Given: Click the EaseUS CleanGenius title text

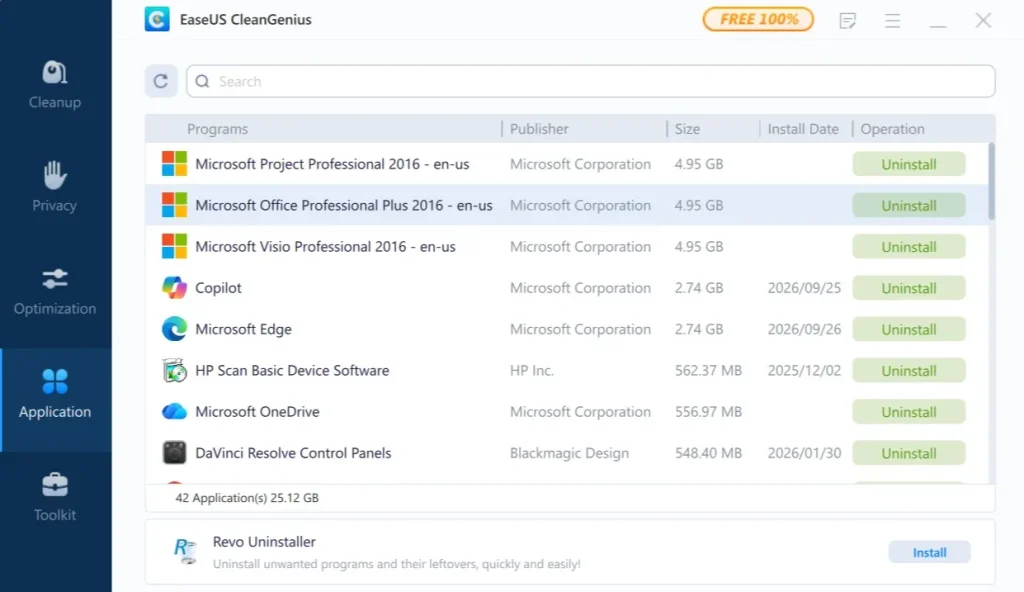Looking at the screenshot, I should 246,20.
